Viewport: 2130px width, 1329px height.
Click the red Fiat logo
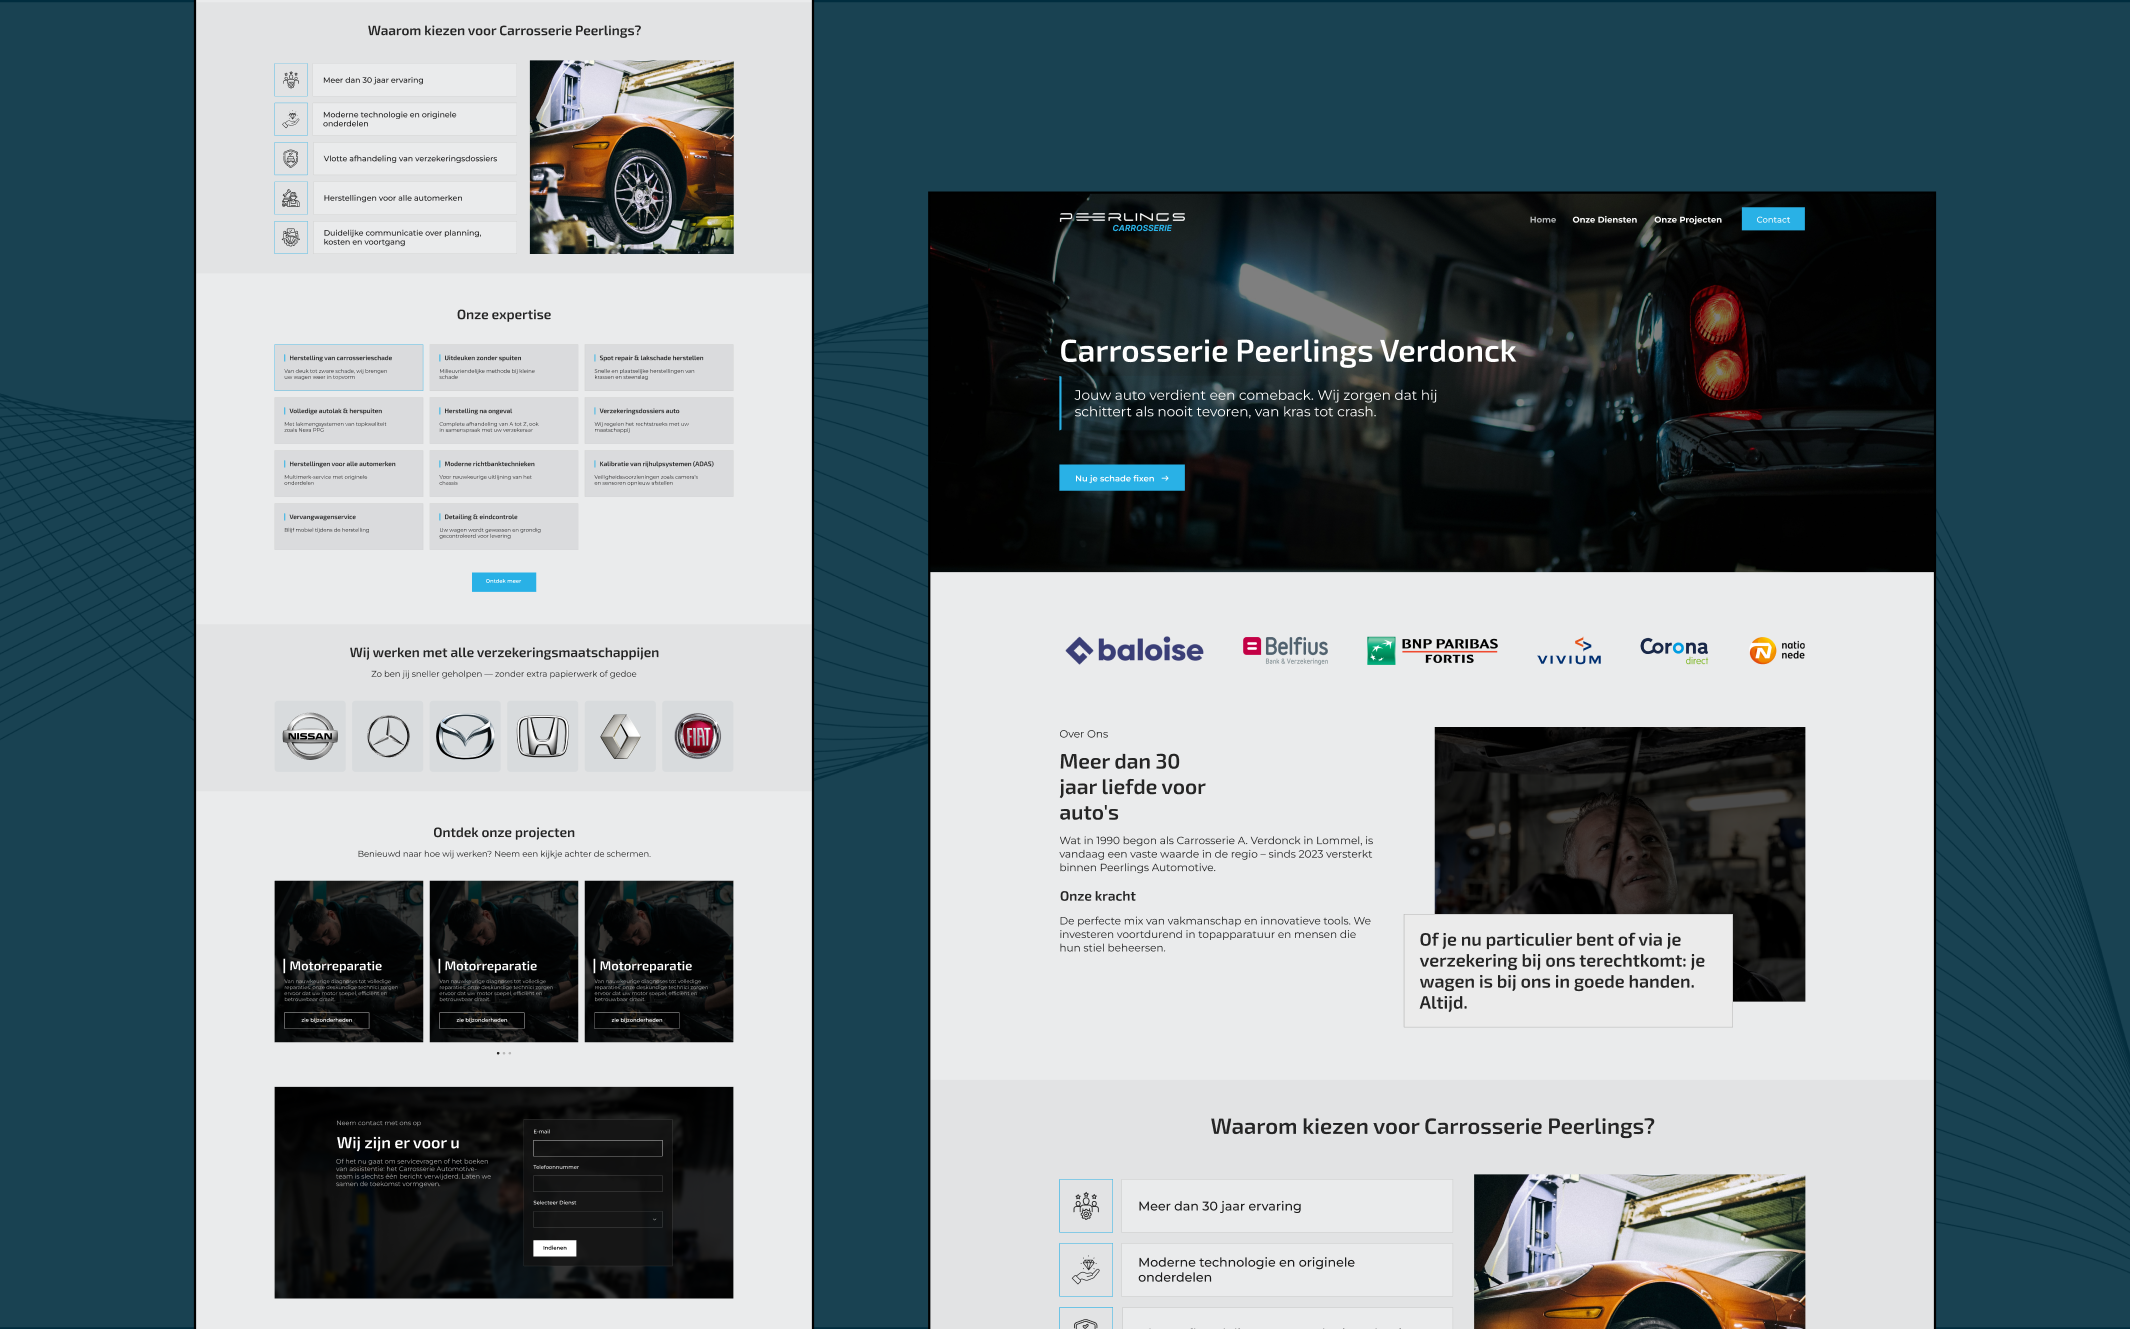(x=697, y=736)
